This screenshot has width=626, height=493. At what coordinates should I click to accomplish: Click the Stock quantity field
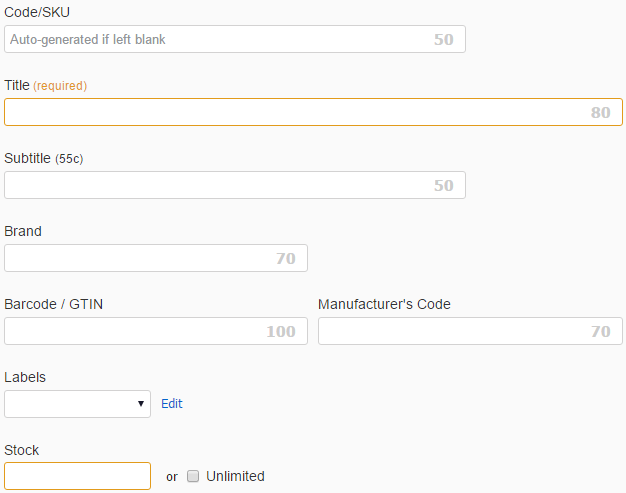coord(77,476)
